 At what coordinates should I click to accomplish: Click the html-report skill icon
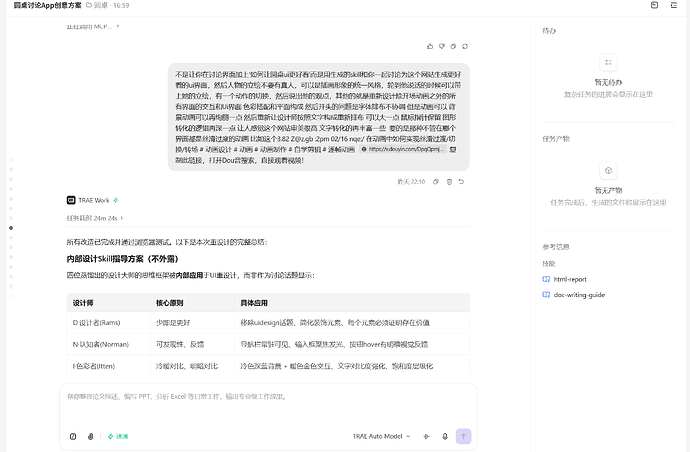(x=546, y=279)
